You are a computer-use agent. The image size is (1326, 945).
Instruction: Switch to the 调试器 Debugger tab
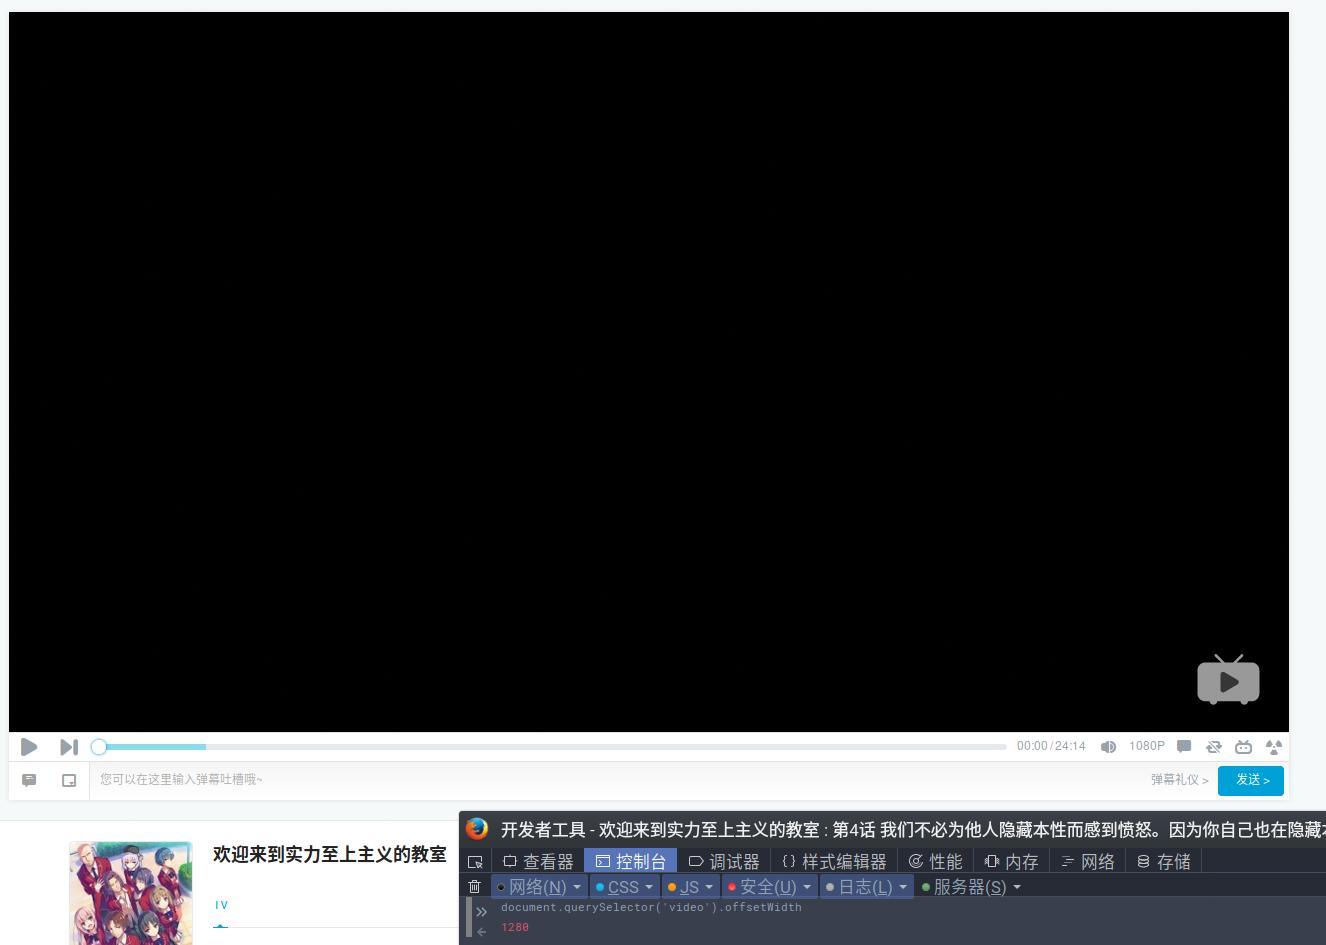(734, 861)
